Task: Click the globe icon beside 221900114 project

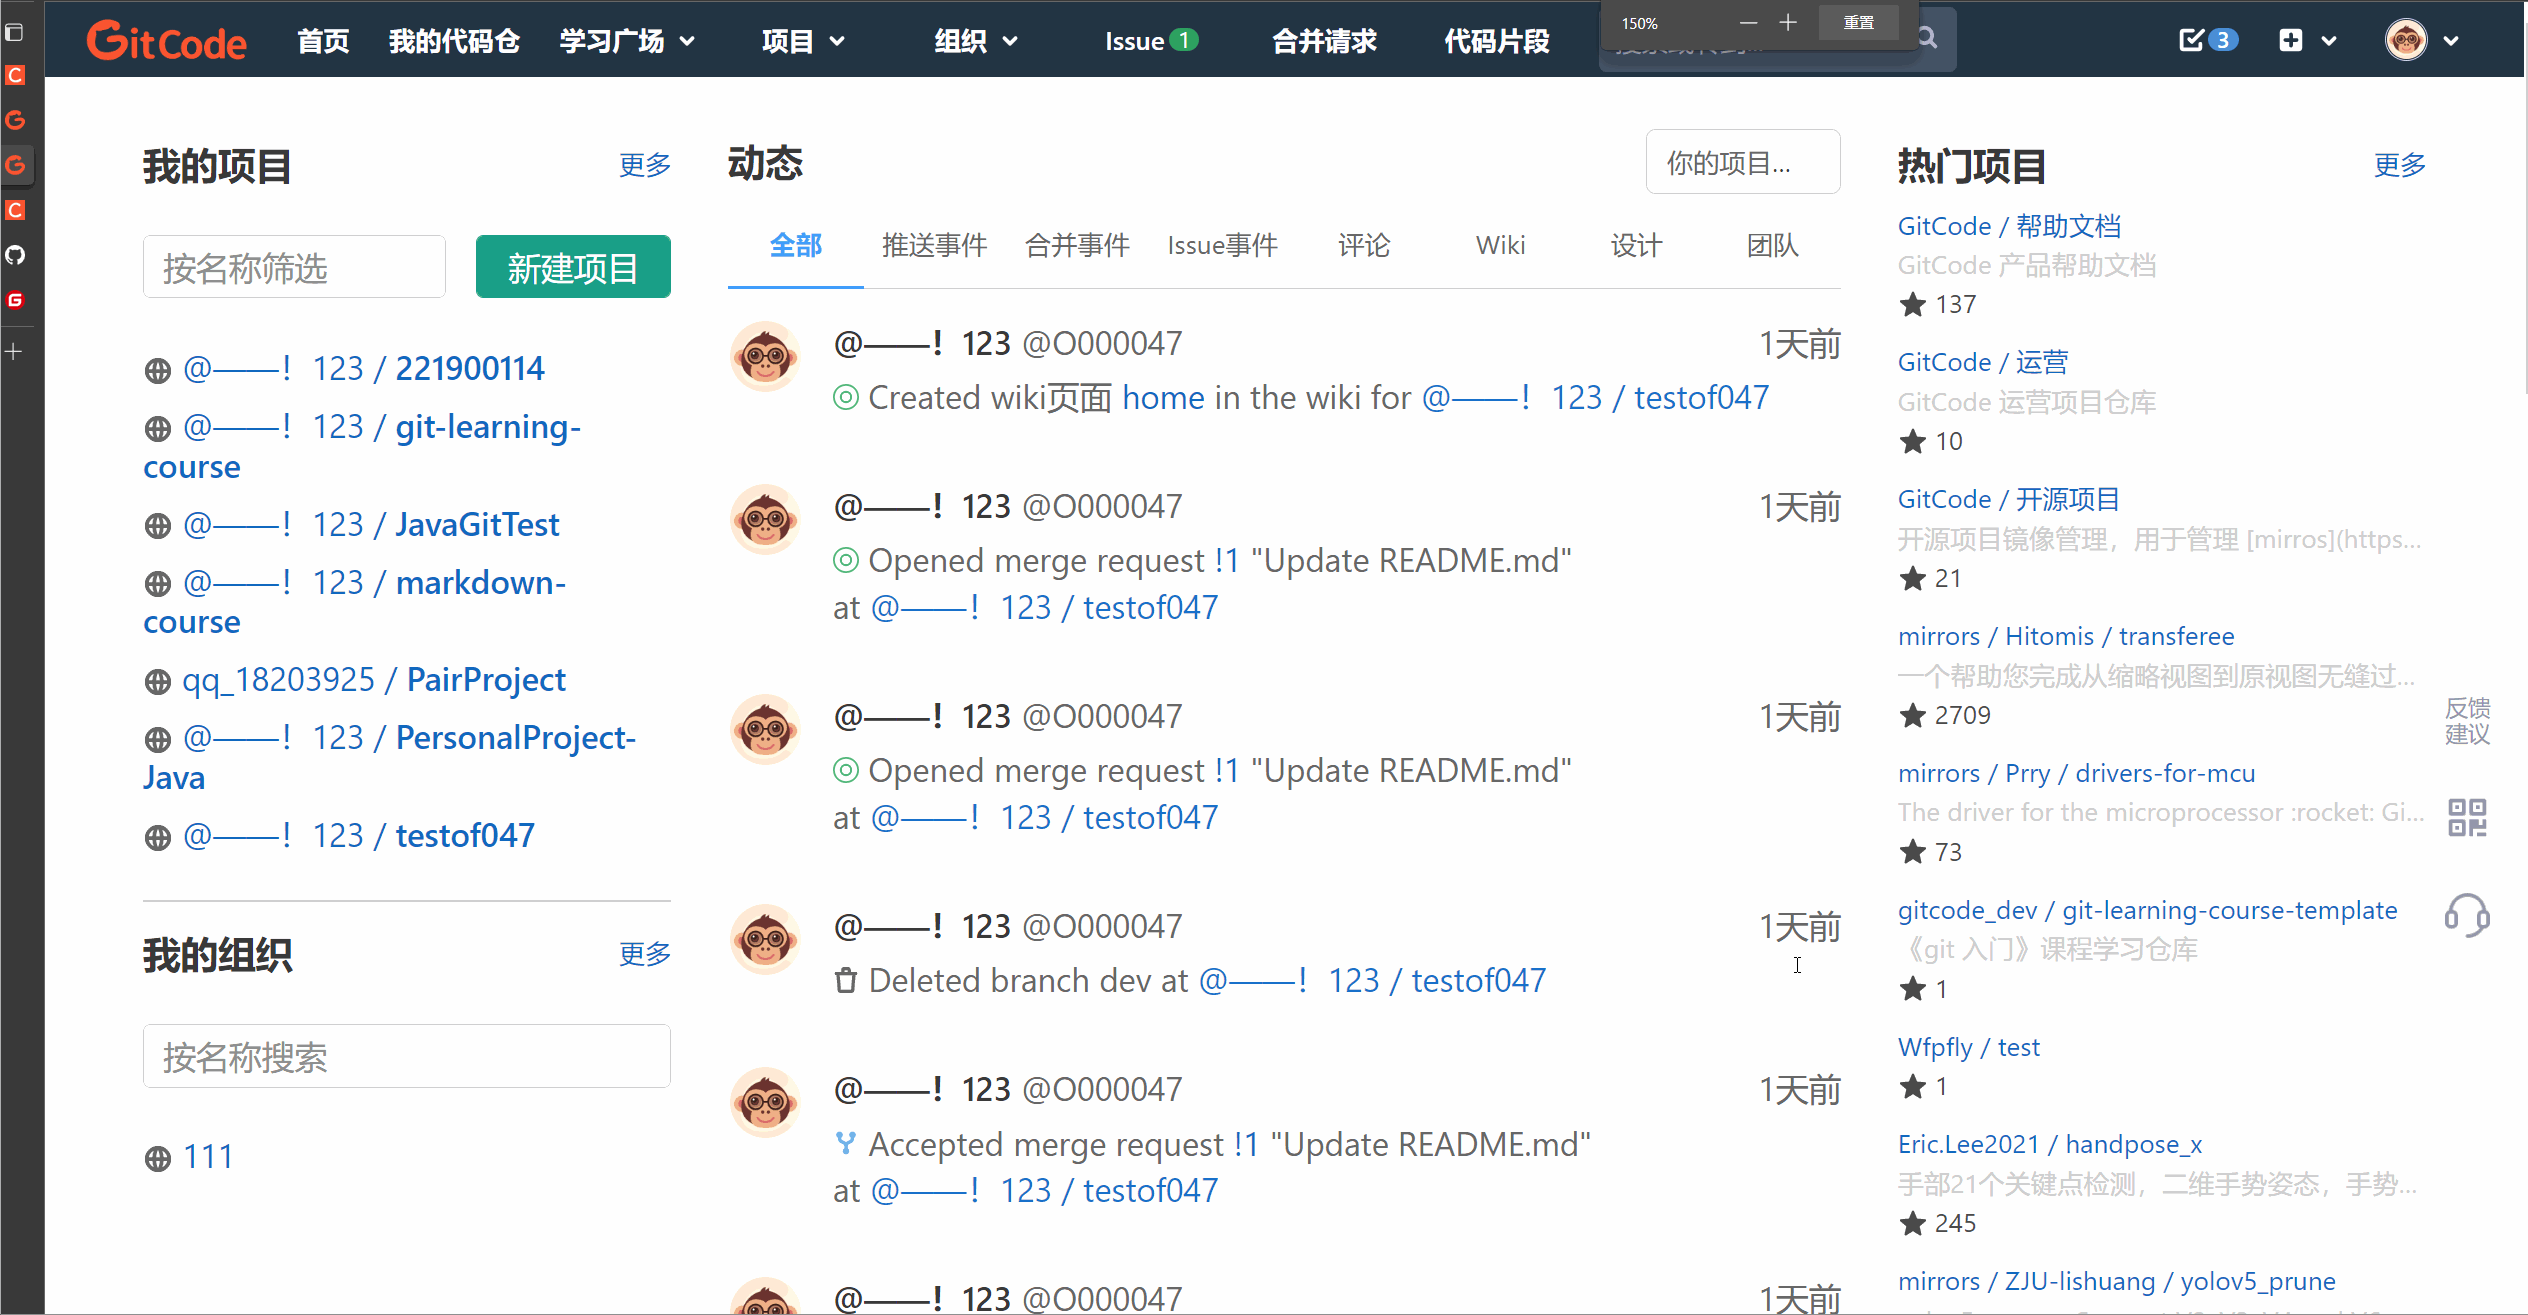Action: tap(157, 371)
